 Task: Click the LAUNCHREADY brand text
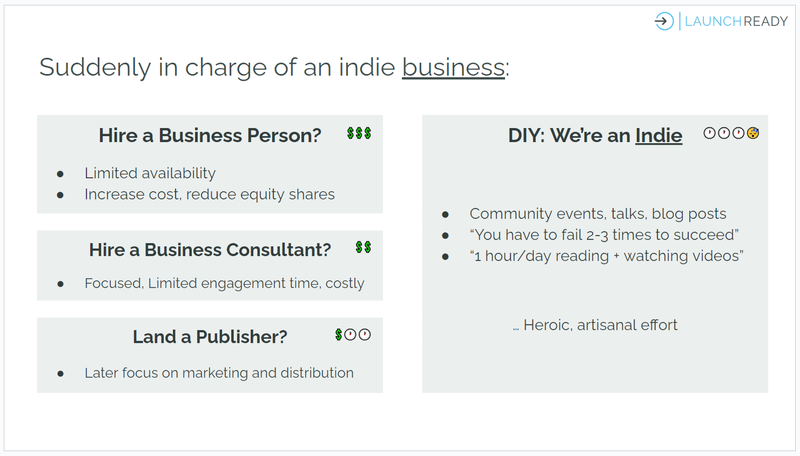click(734, 22)
